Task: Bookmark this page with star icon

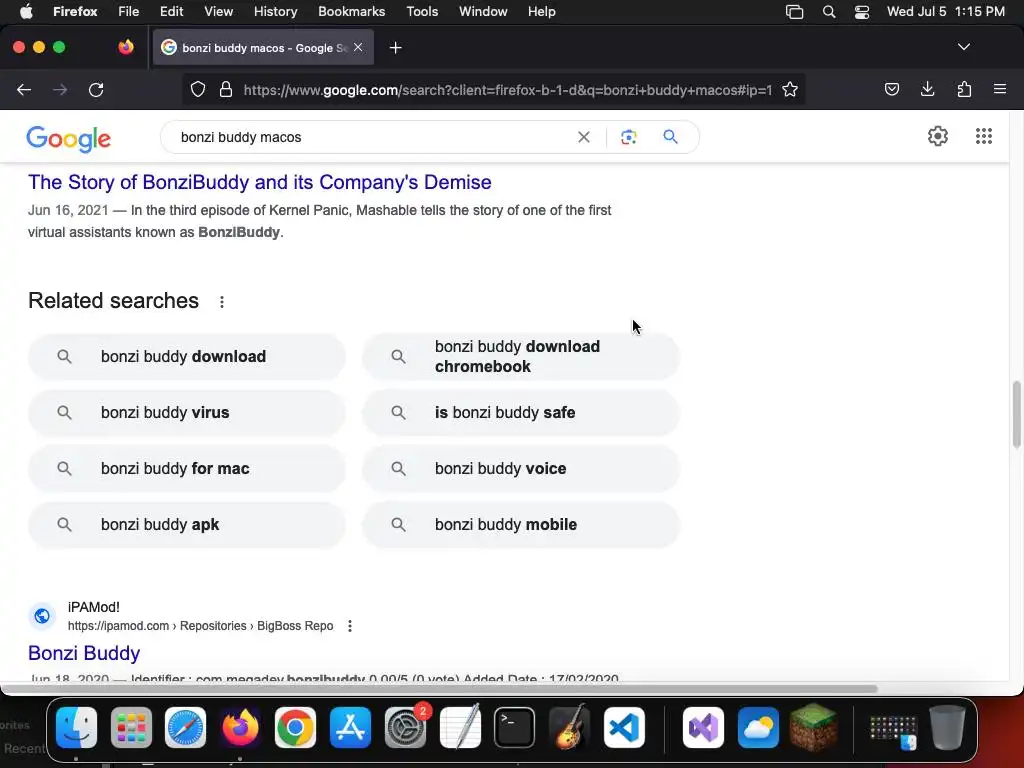Action: [x=790, y=90]
